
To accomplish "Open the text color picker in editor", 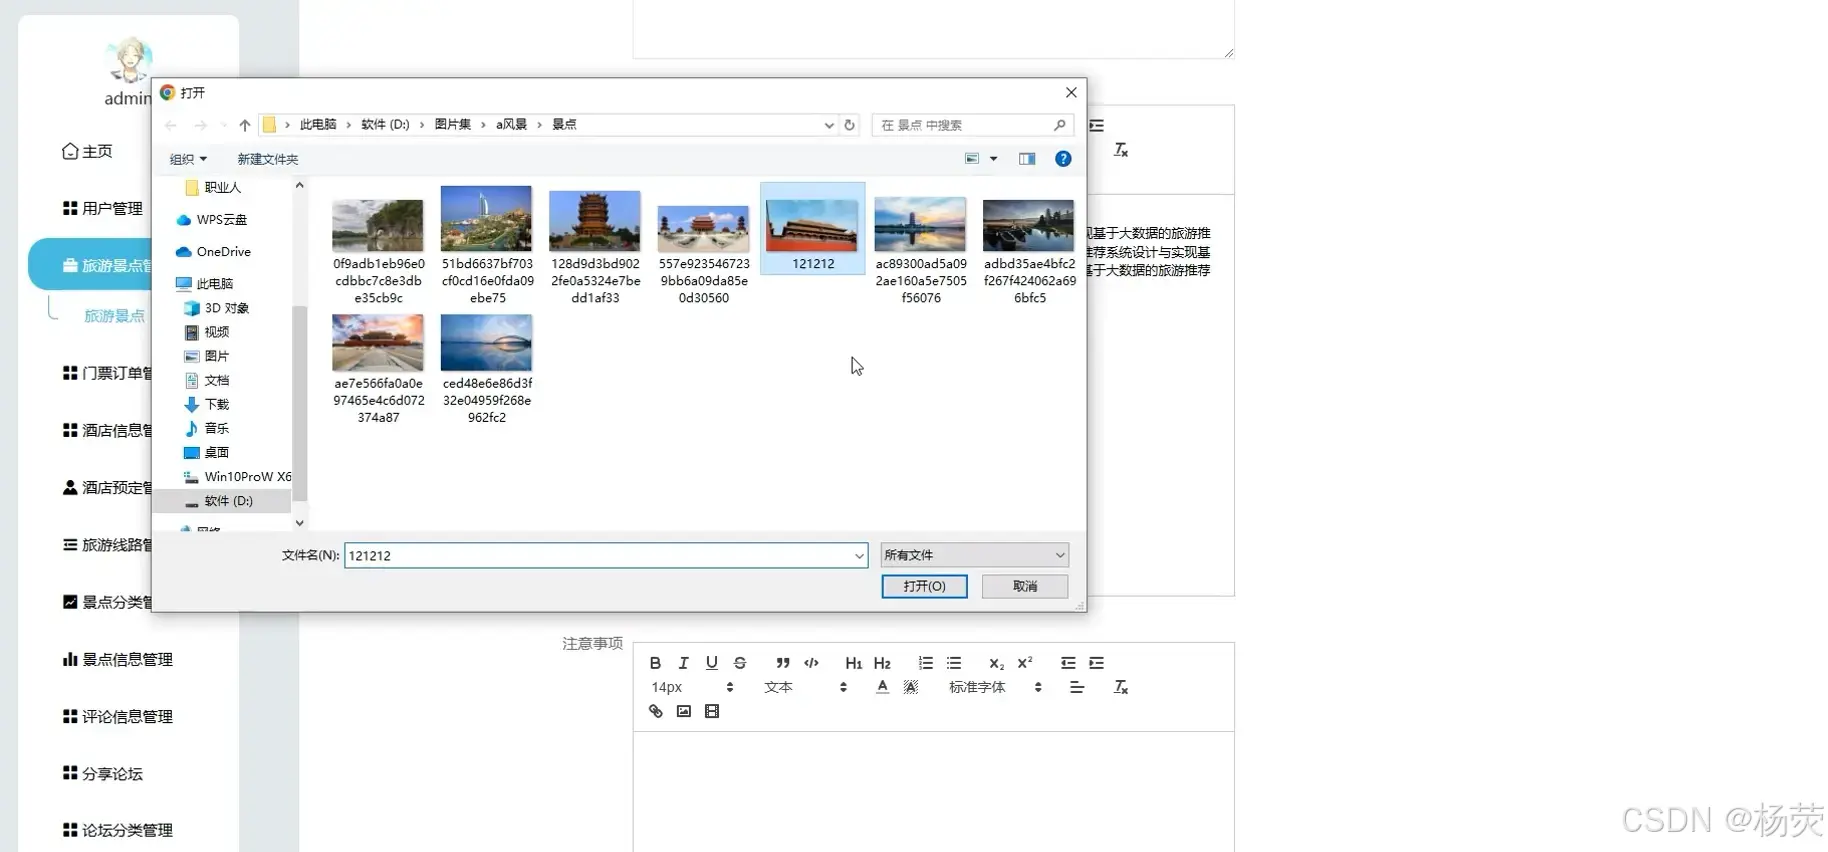I will pos(882,687).
